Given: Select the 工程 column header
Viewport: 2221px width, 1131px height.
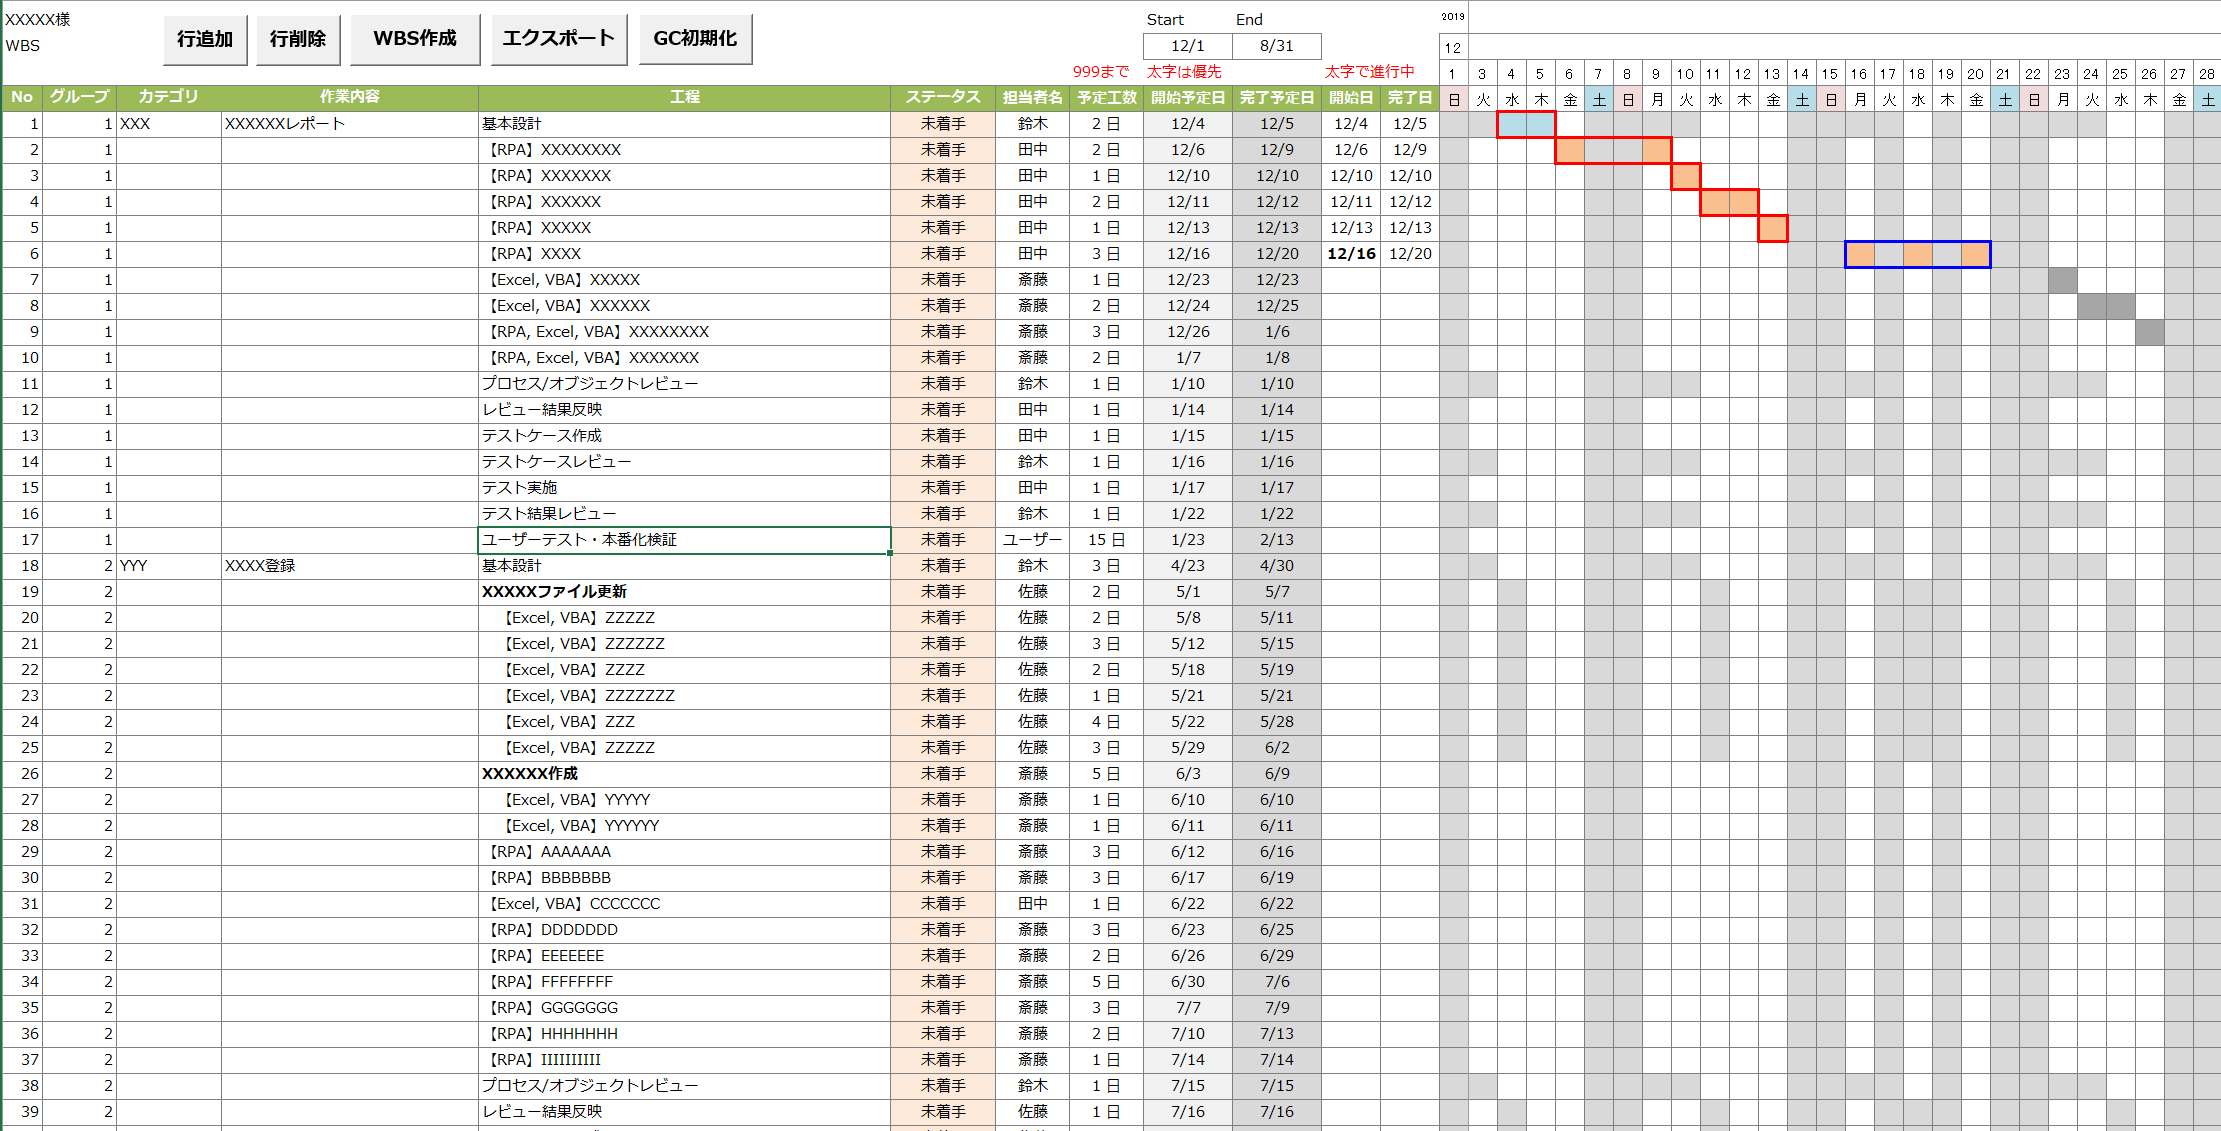Looking at the screenshot, I should pos(684,97).
